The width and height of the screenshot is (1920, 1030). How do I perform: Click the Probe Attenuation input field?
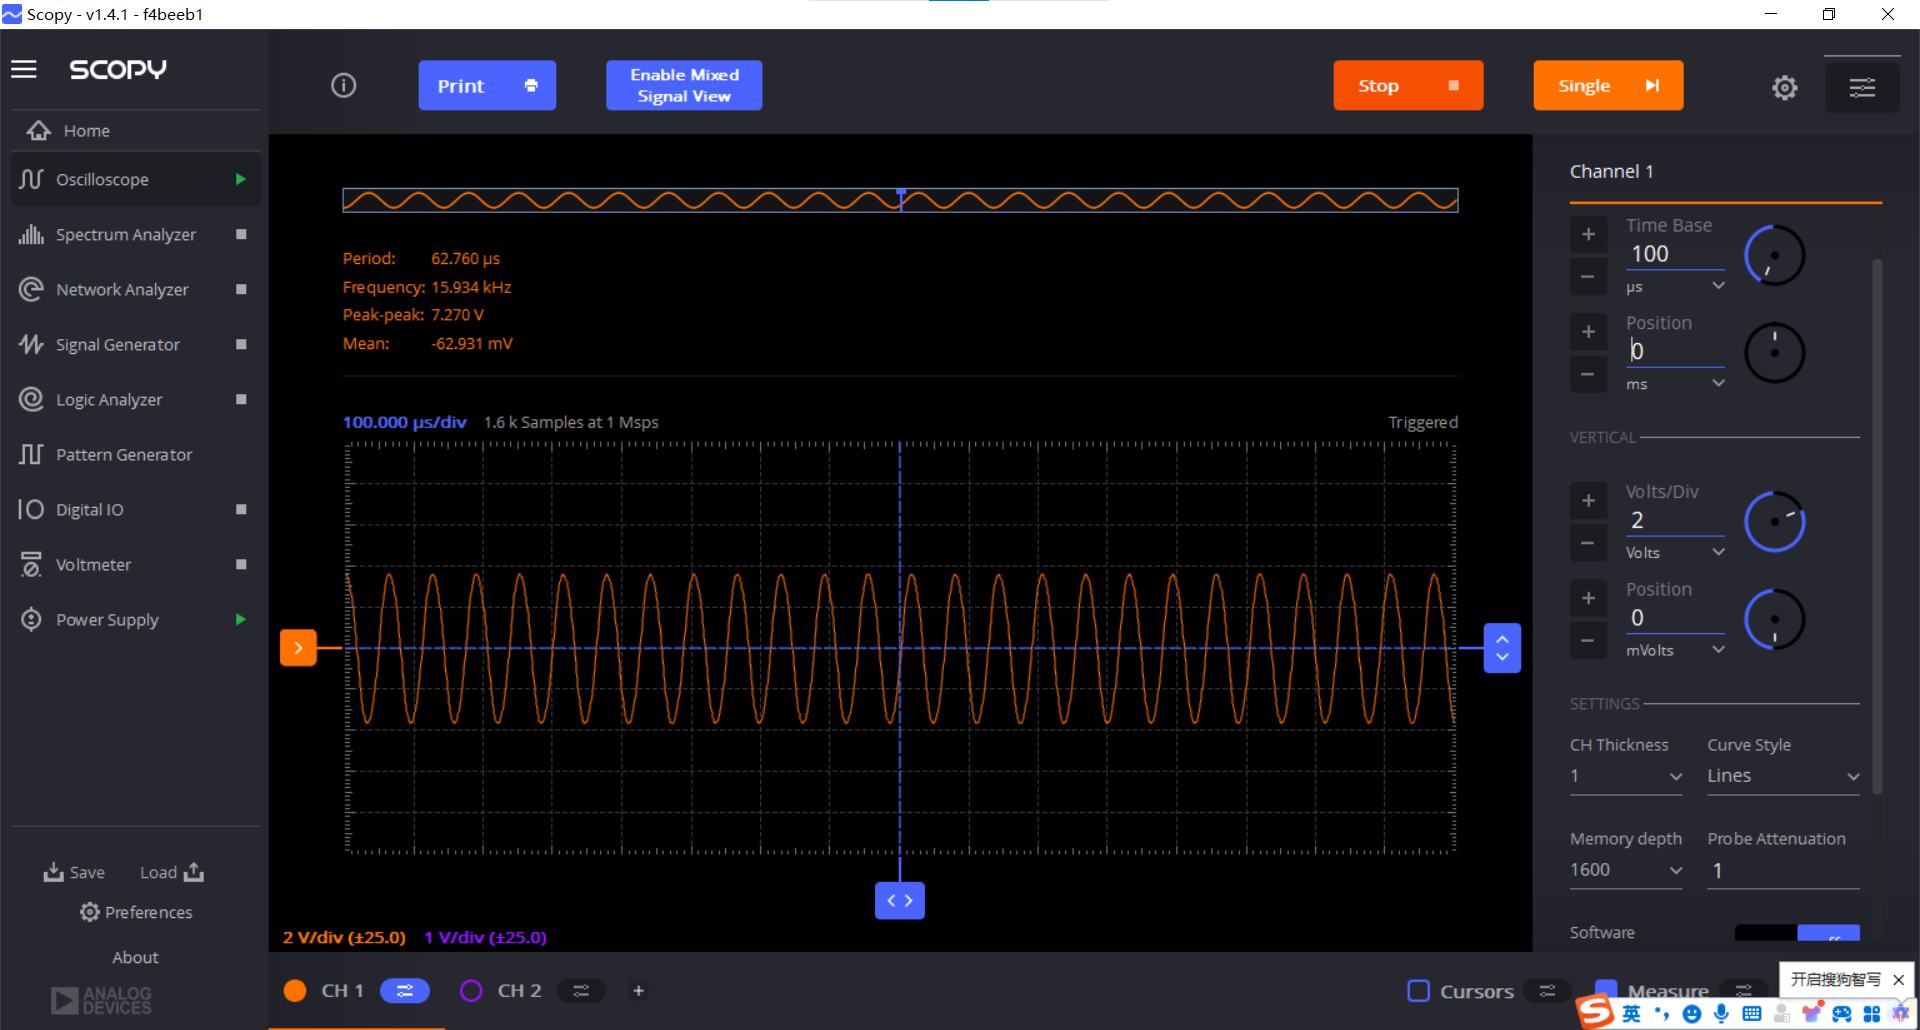1783,870
